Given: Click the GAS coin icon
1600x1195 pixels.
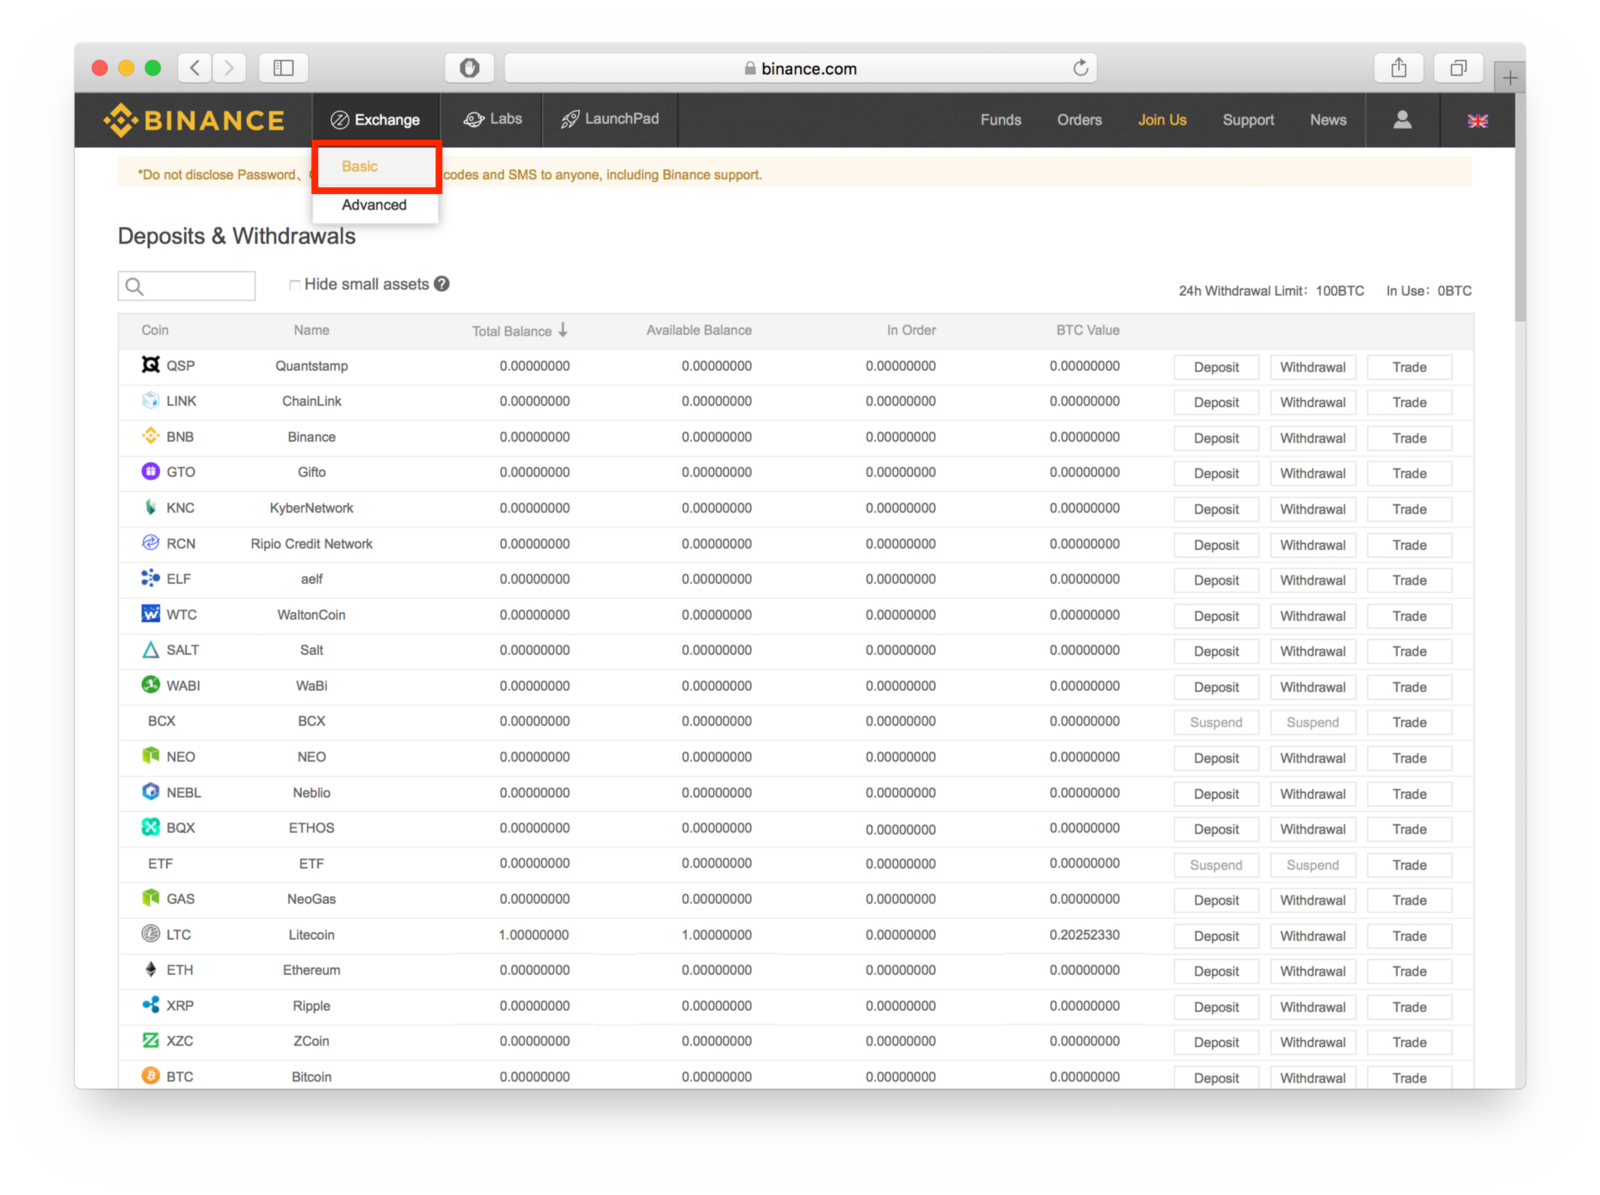Looking at the screenshot, I should 151,898.
